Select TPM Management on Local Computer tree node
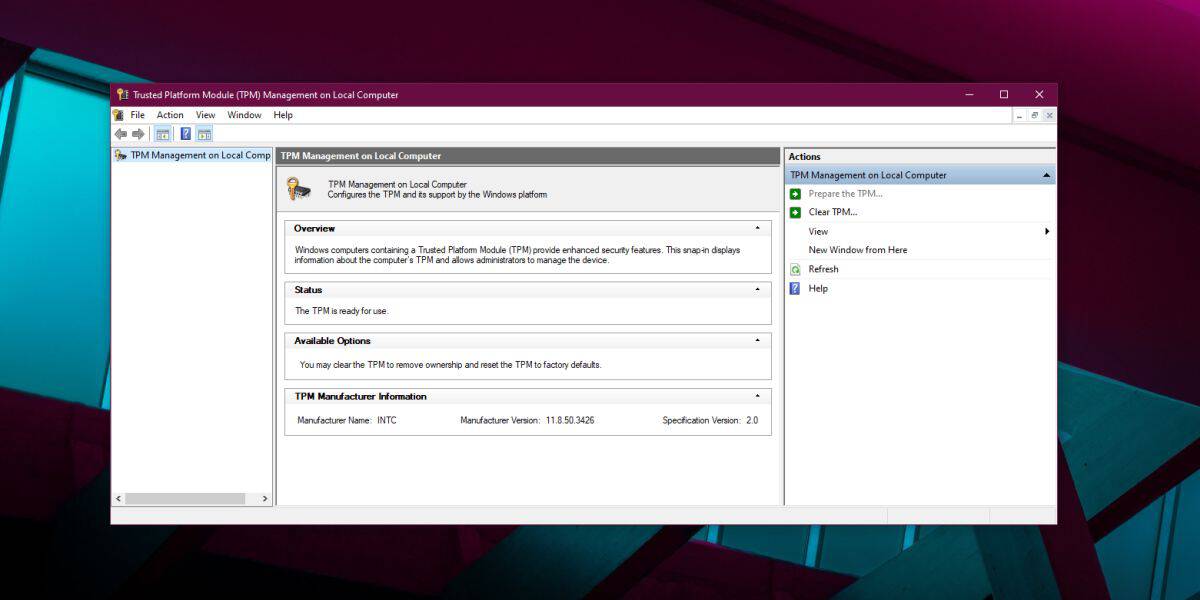1200x600 pixels. (200, 155)
